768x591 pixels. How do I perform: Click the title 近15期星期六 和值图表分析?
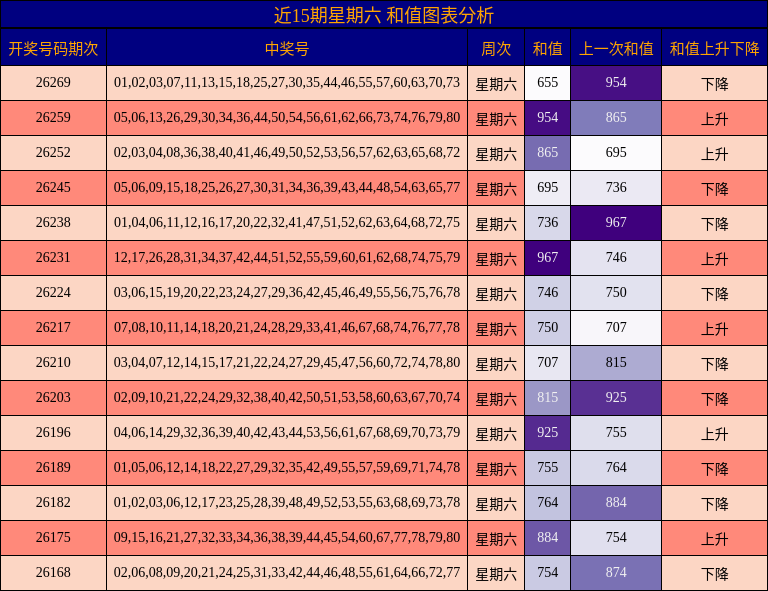pyautogui.click(x=384, y=15)
